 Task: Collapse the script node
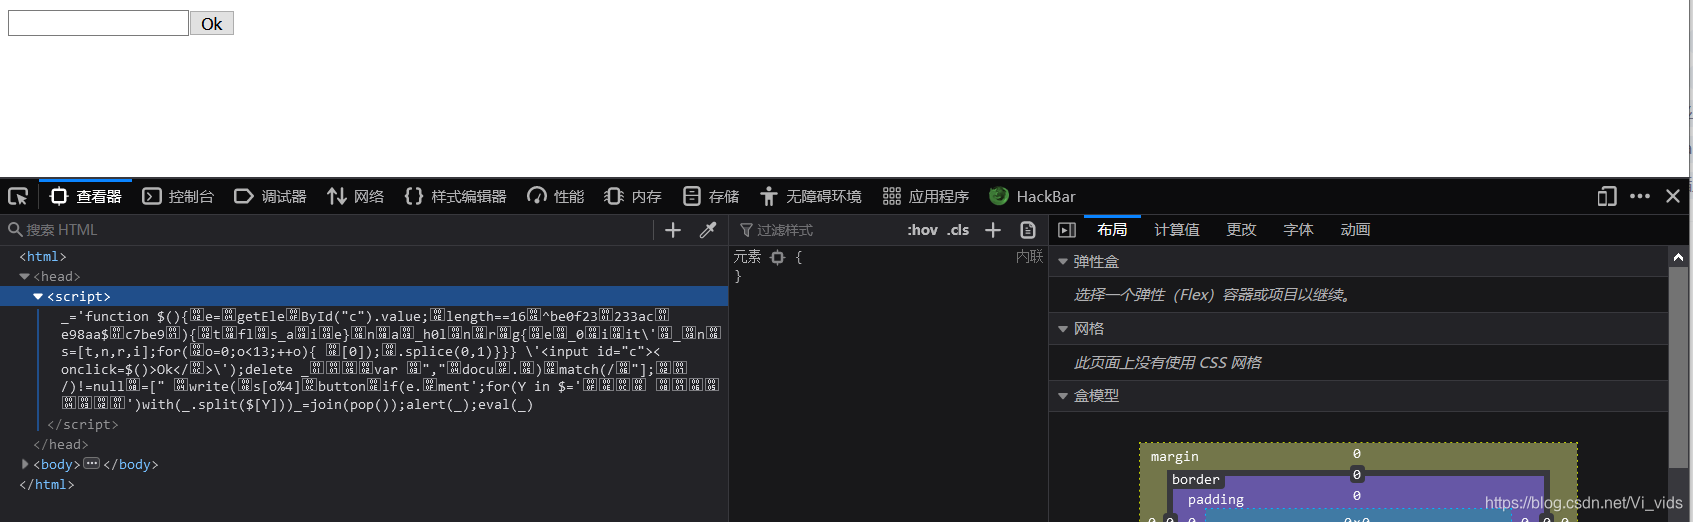pyautogui.click(x=38, y=297)
